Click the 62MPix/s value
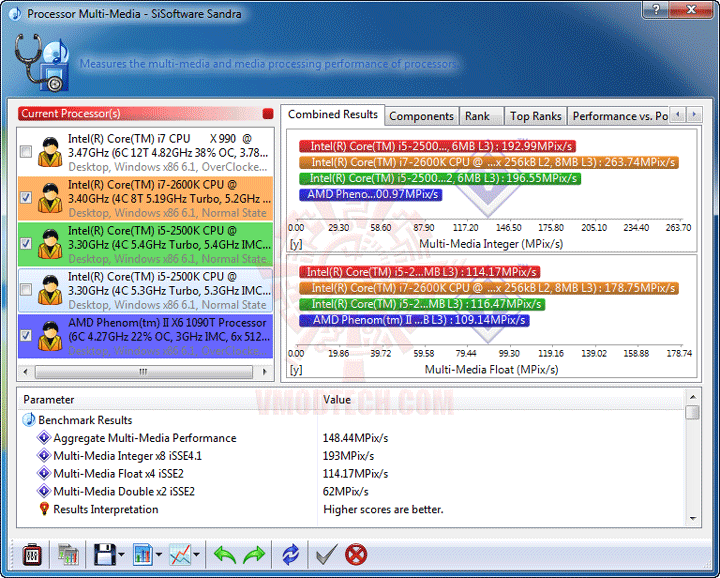Viewport: 720px width, 578px height. tap(346, 492)
